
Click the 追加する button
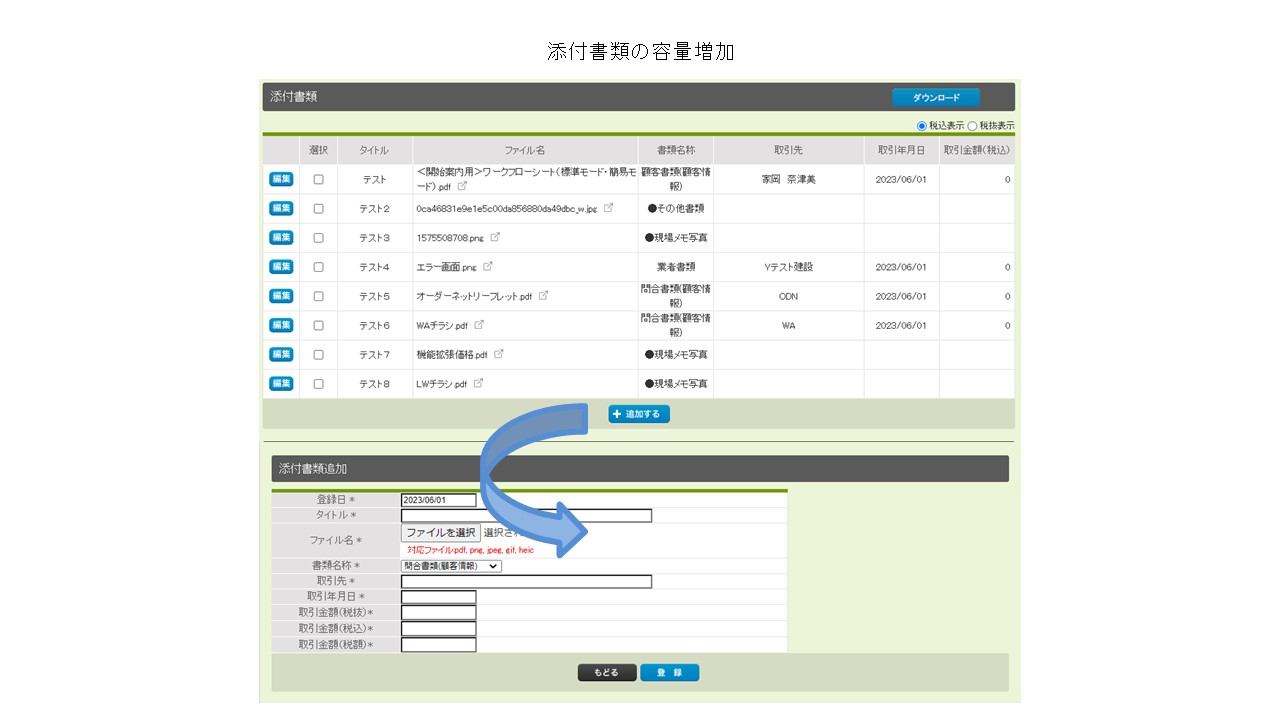click(639, 414)
